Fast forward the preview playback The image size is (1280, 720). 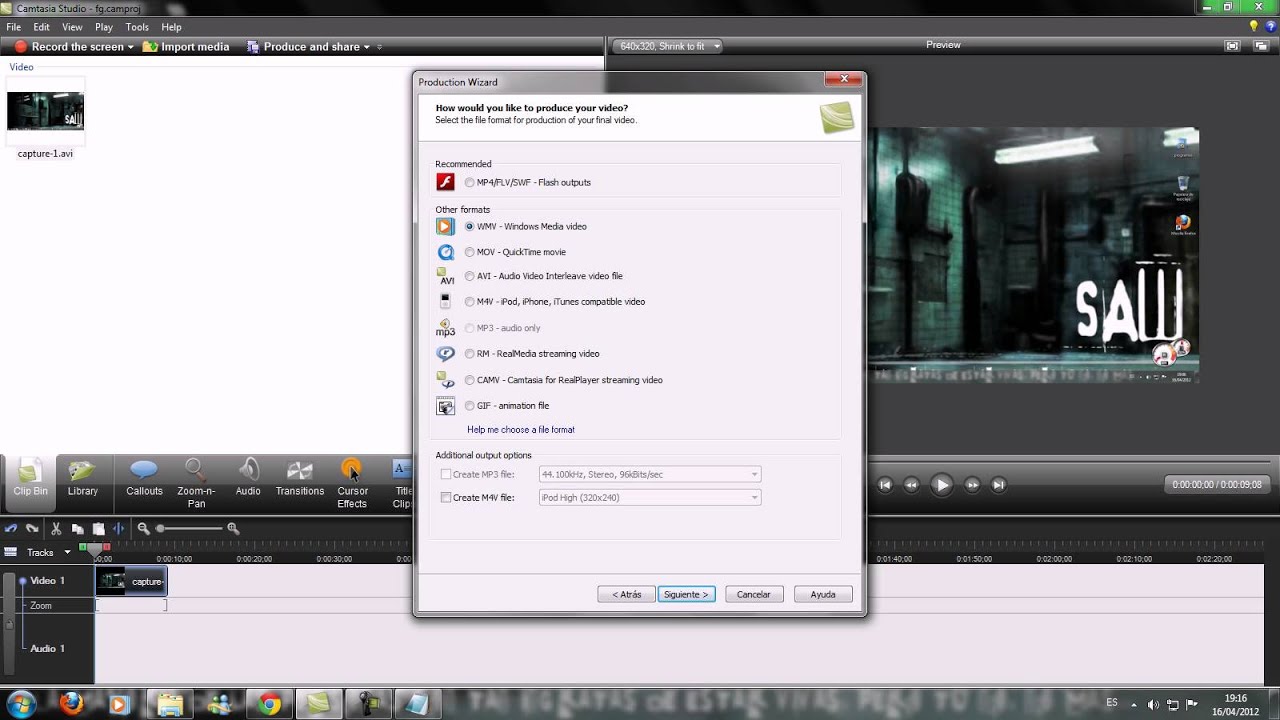[x=972, y=485]
